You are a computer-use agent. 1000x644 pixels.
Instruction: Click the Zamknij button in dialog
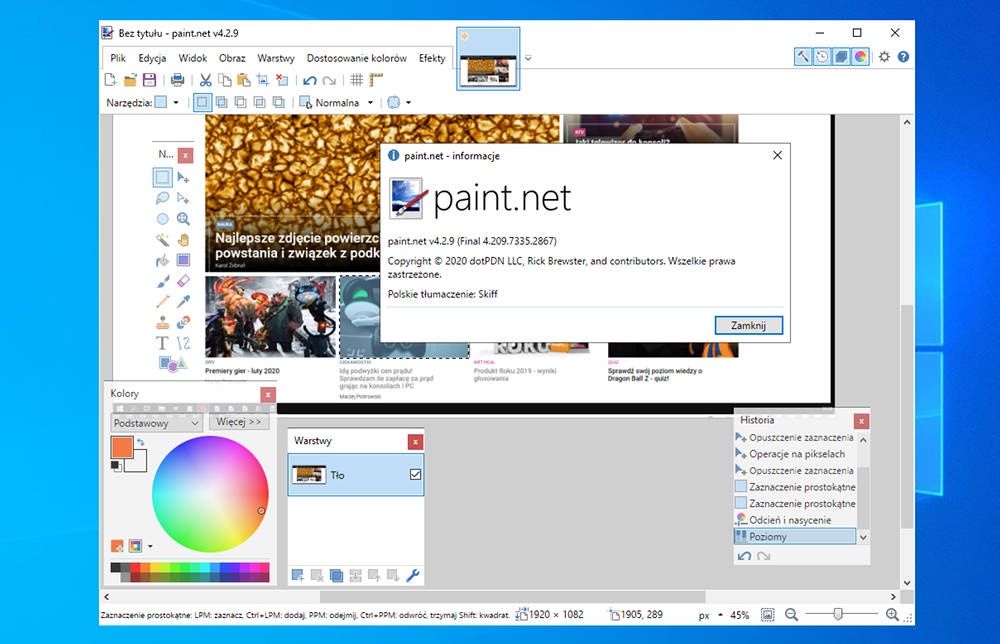click(x=748, y=325)
